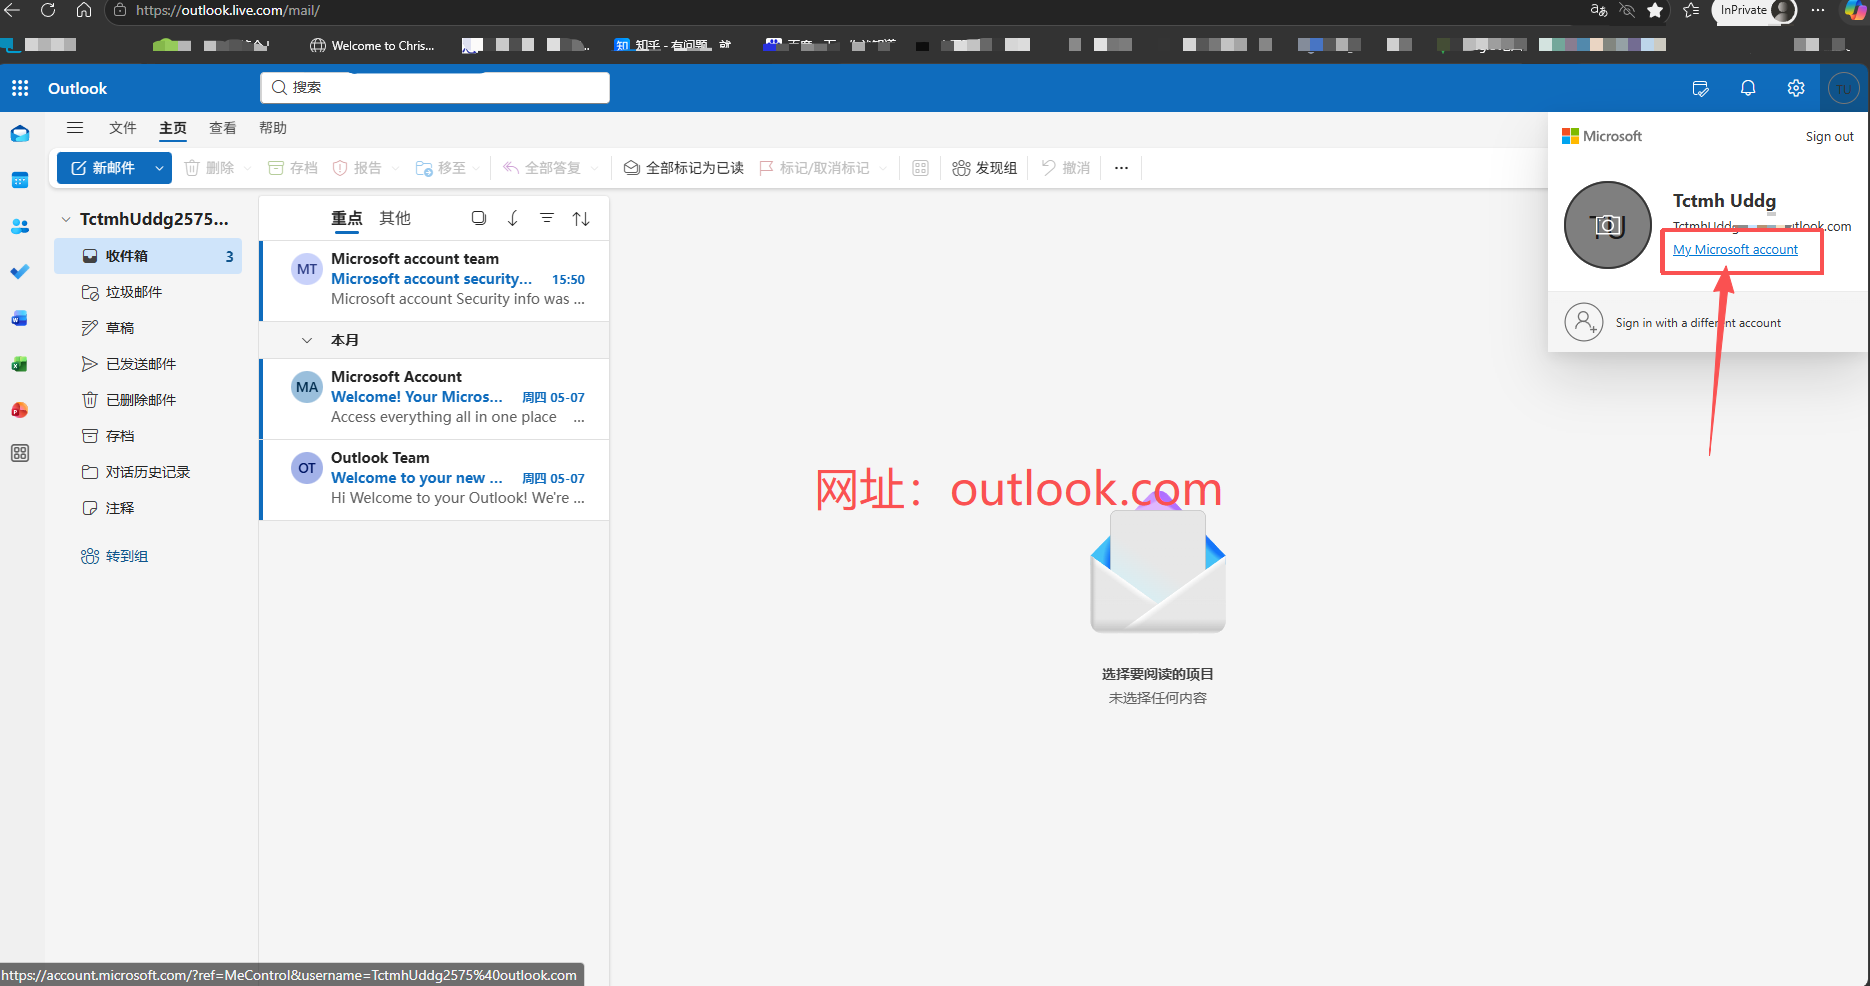Image resolution: width=1870 pixels, height=986 pixels.
Task: Open the Microsoft apps launcher grid
Action: 20,88
